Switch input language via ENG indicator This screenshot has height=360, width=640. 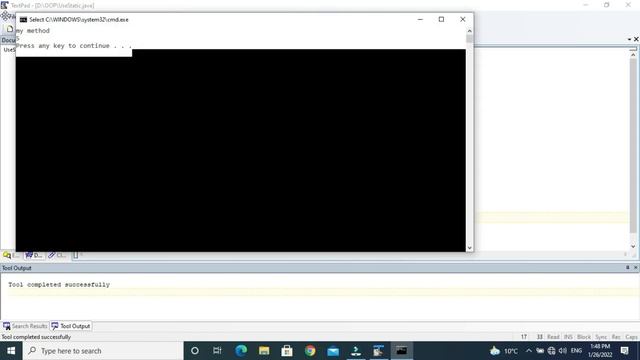(576, 351)
